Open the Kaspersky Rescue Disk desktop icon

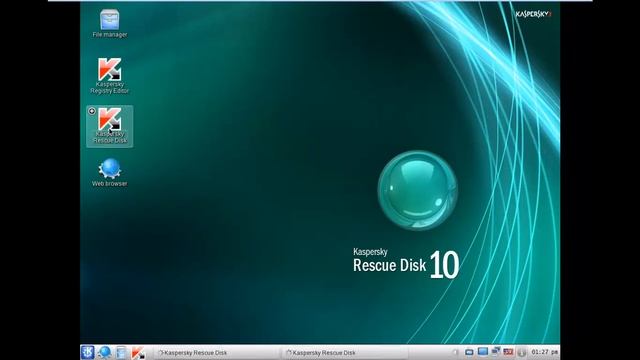[109, 126]
